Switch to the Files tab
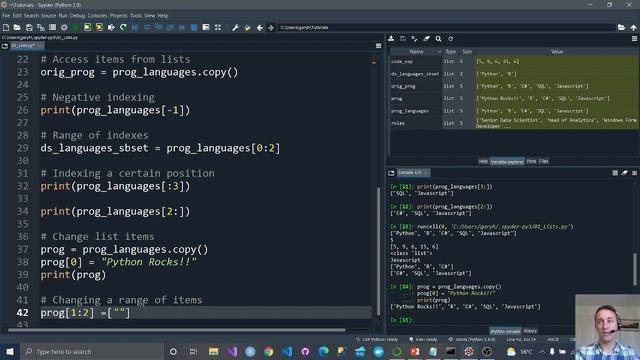The image size is (640, 360). [543, 161]
